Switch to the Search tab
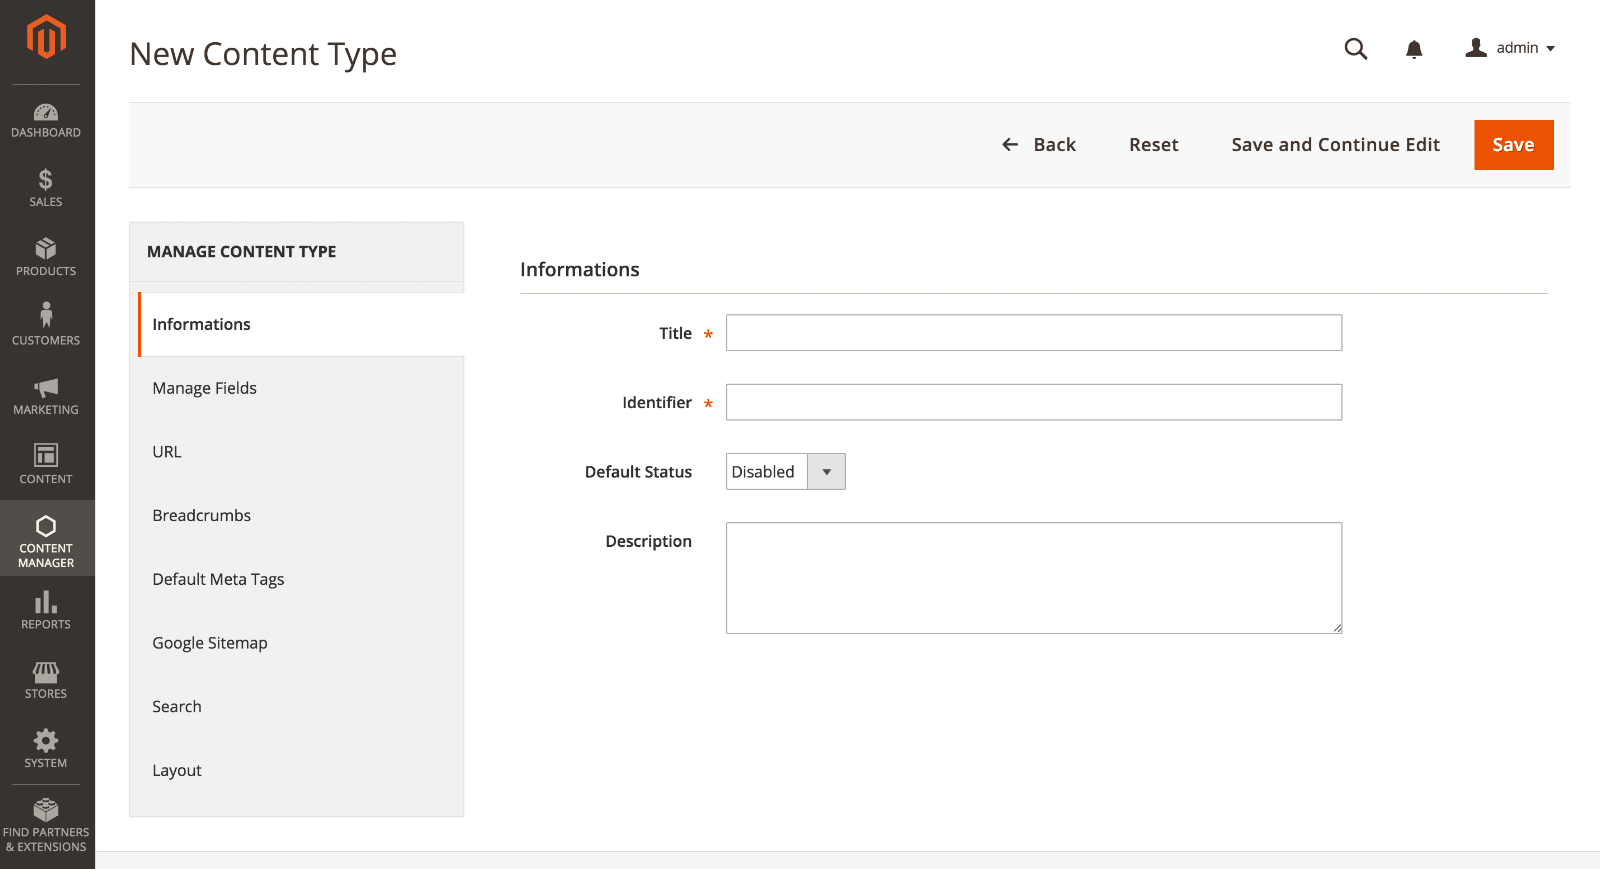 (297, 707)
